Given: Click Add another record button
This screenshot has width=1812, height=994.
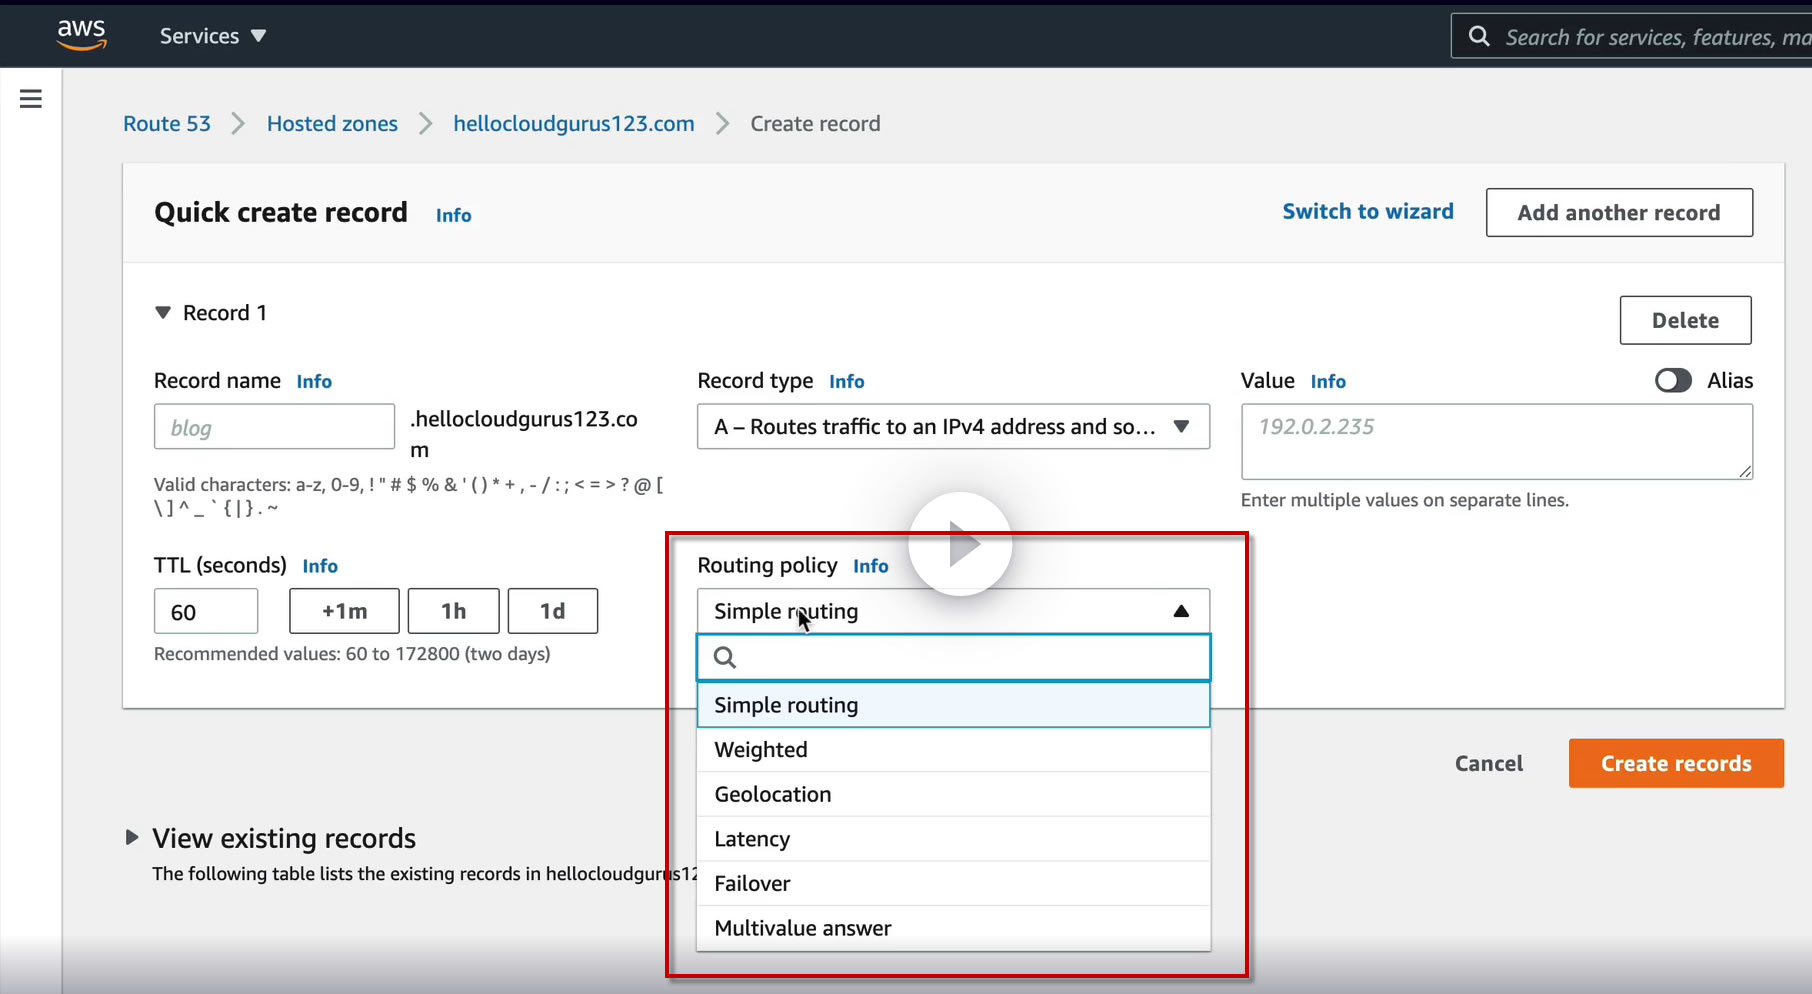Looking at the screenshot, I should pos(1619,213).
